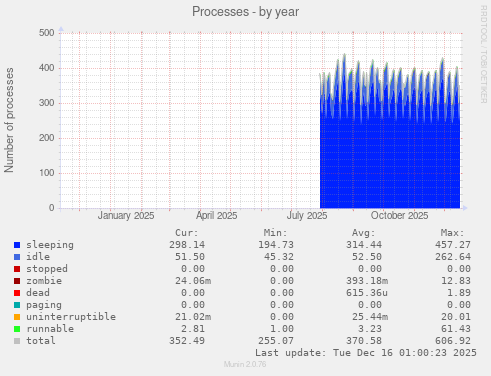Click the 200 y-axis value

click(x=47, y=138)
